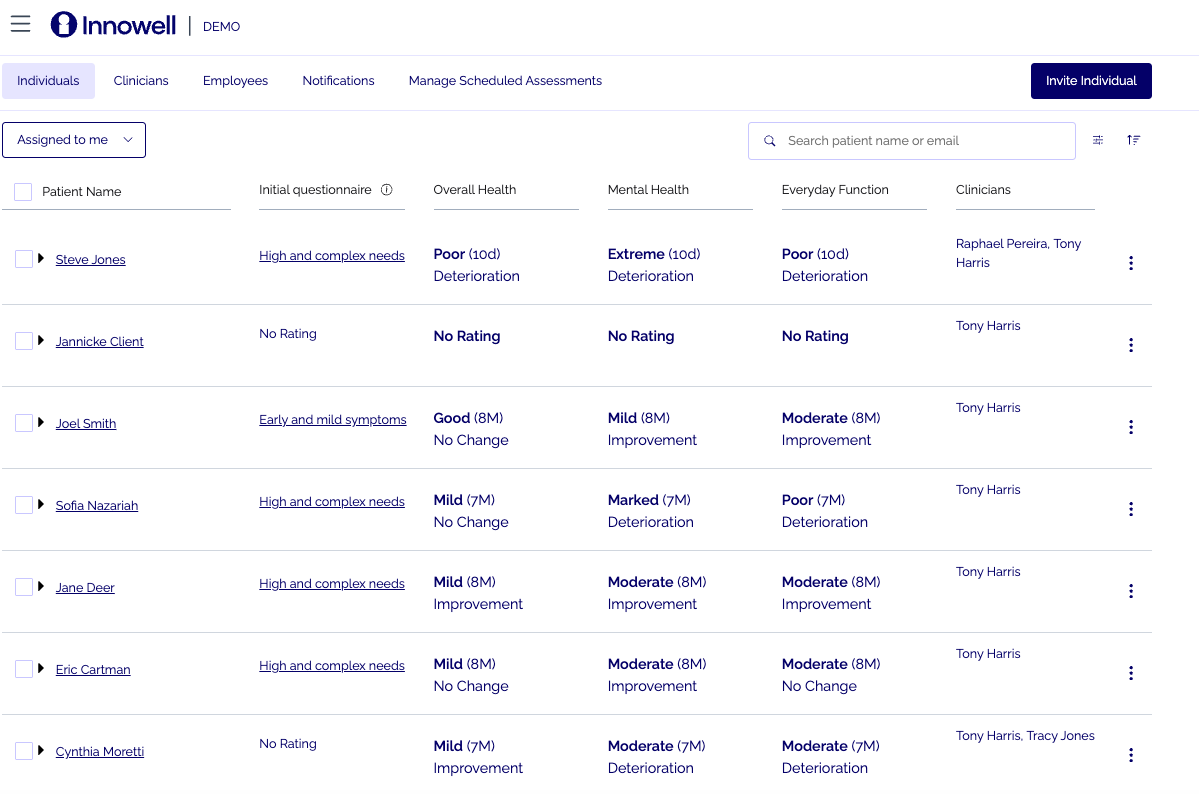Open more options for Sofia Nazariah
Viewport: 1199px width, 794px height.
coord(1131,509)
